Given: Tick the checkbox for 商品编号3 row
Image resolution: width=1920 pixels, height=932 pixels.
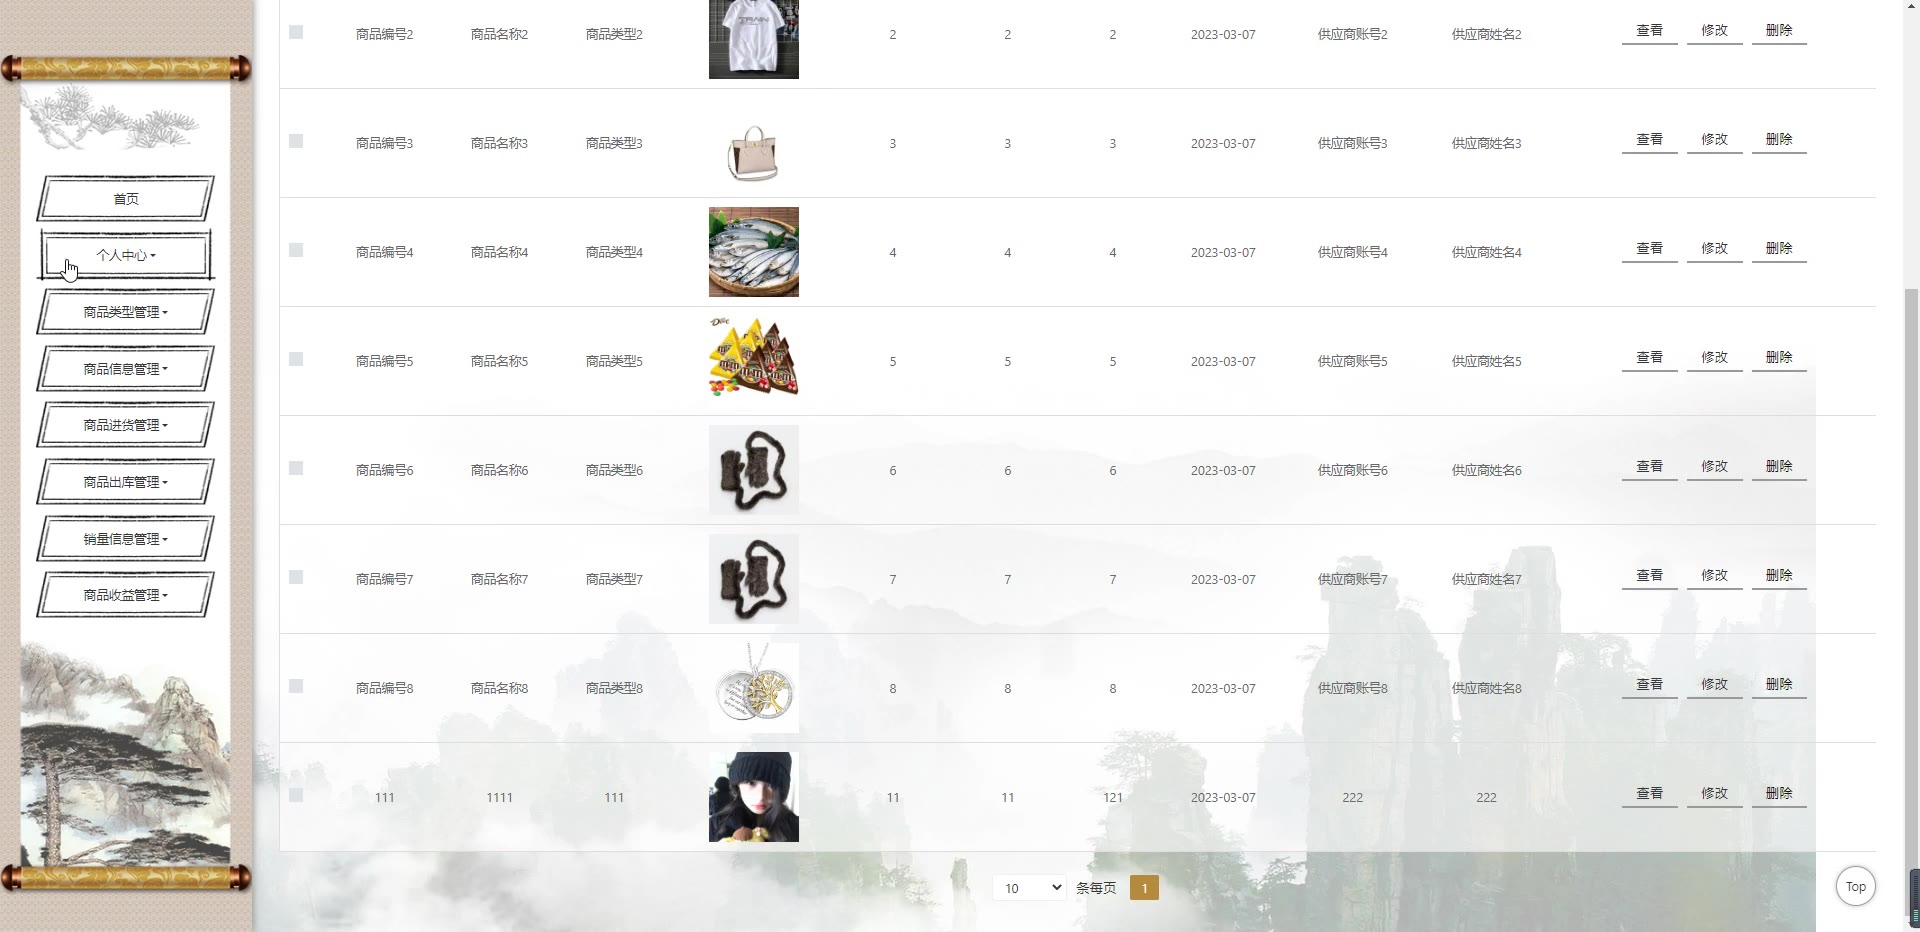Looking at the screenshot, I should coord(296,141).
